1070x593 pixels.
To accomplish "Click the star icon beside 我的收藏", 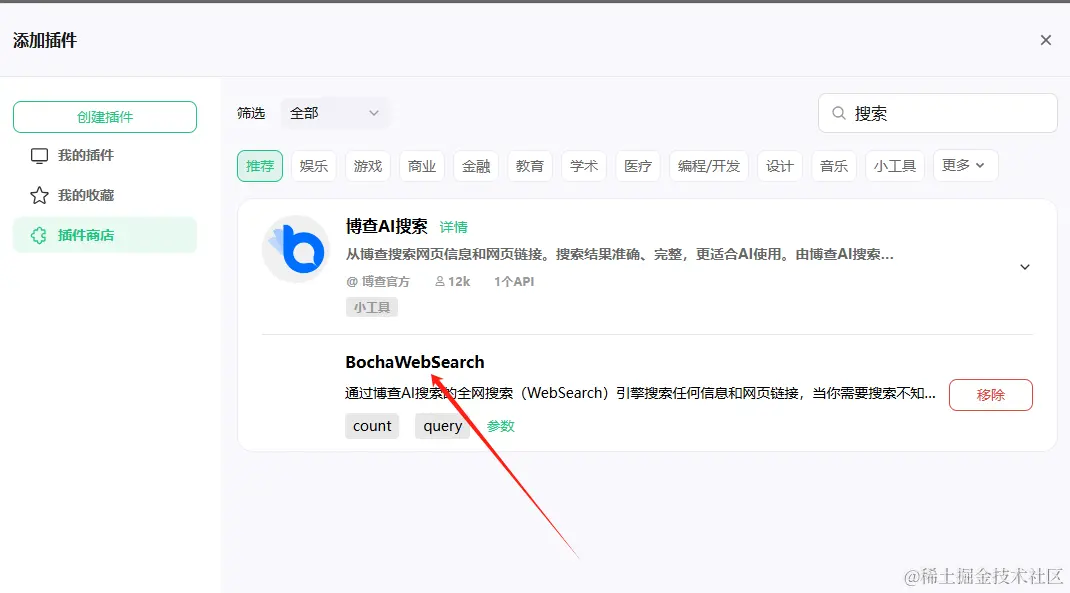I will (40, 195).
